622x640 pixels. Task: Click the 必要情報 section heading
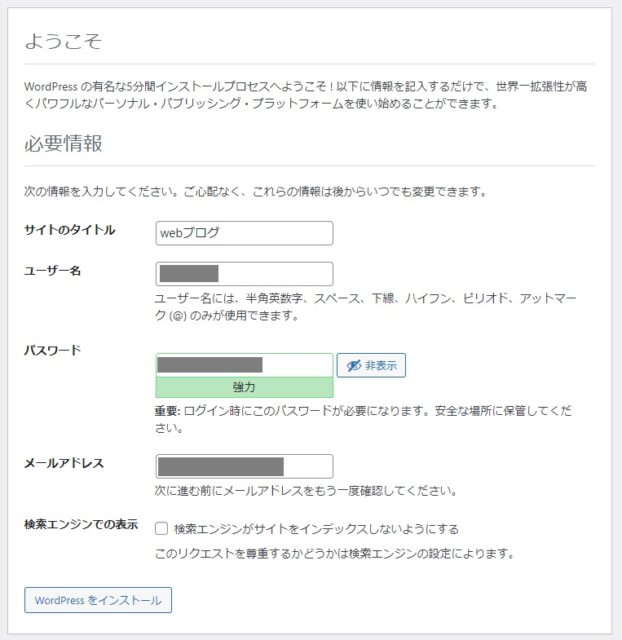click(x=63, y=143)
